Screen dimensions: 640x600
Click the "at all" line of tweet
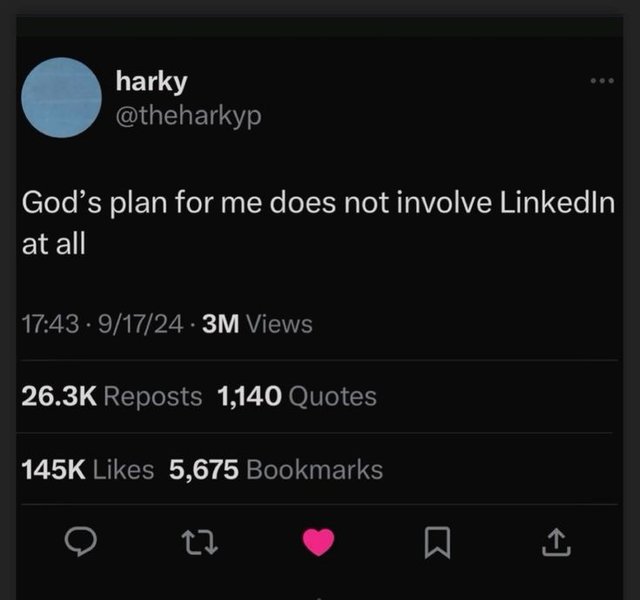pyautogui.click(x=54, y=243)
